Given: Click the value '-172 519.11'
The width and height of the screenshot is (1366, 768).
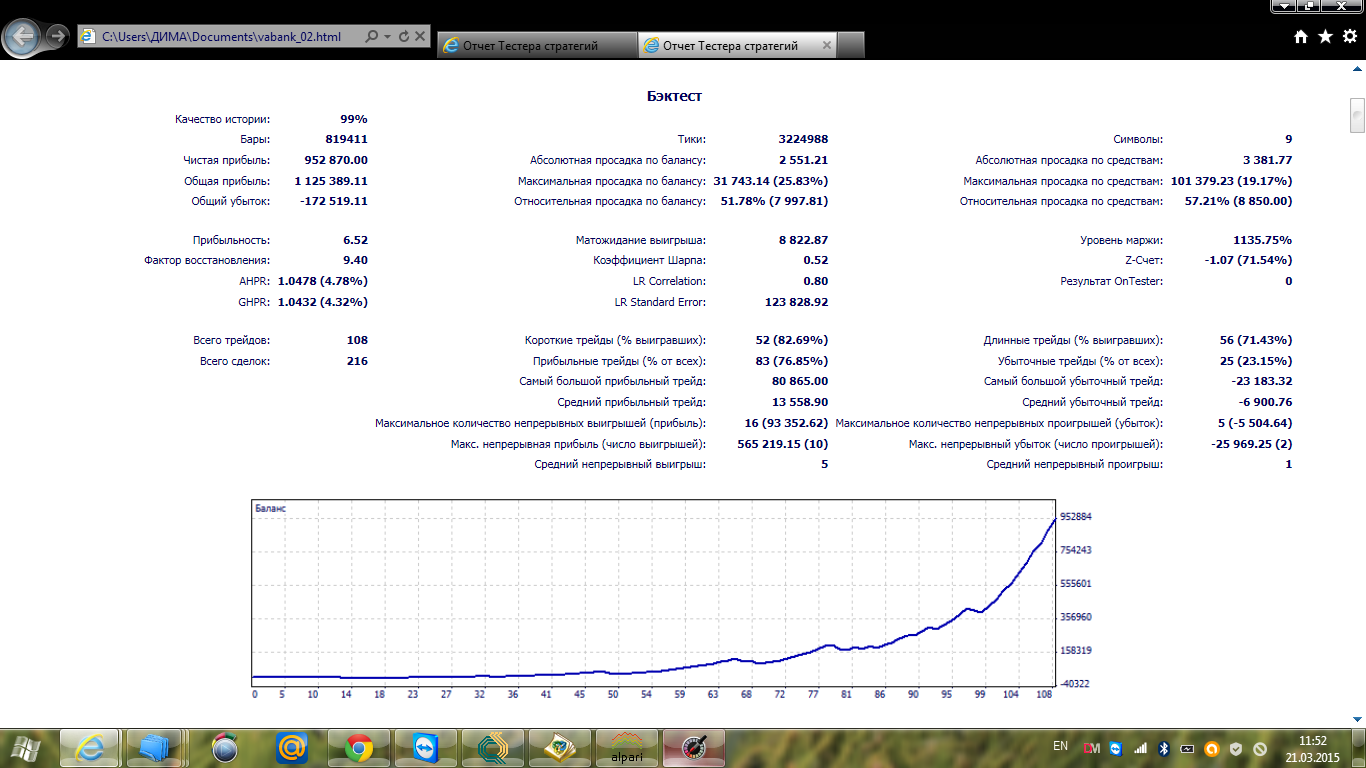Looking at the screenshot, I should 335,201.
